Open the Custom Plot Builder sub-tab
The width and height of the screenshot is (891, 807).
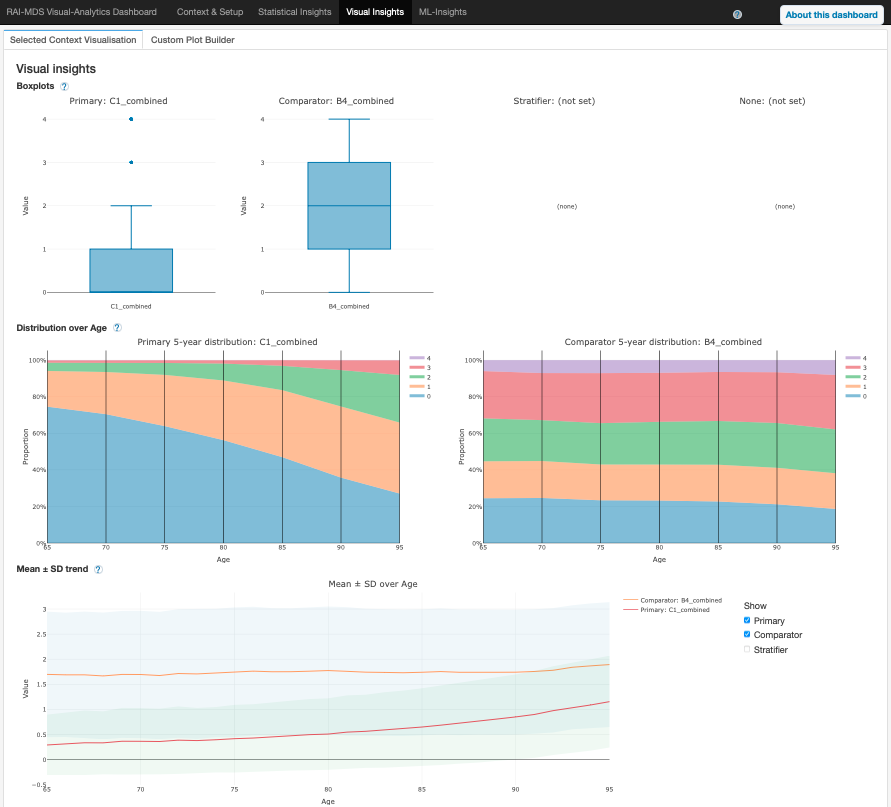click(193, 40)
